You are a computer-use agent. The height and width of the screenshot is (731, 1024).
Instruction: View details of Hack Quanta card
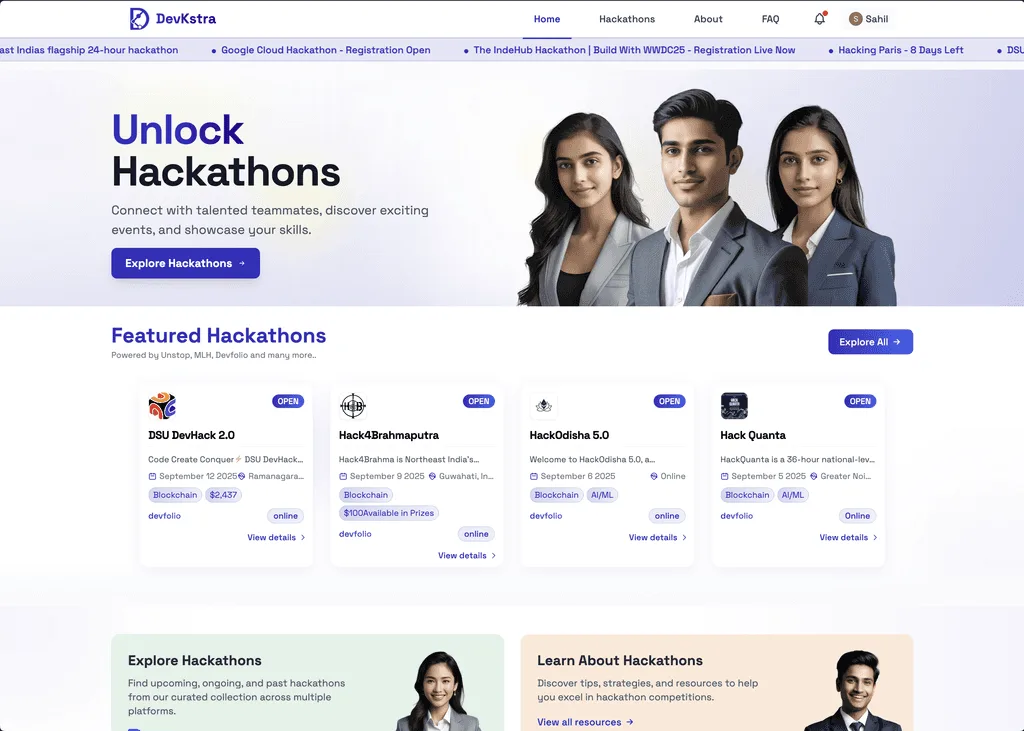click(848, 537)
